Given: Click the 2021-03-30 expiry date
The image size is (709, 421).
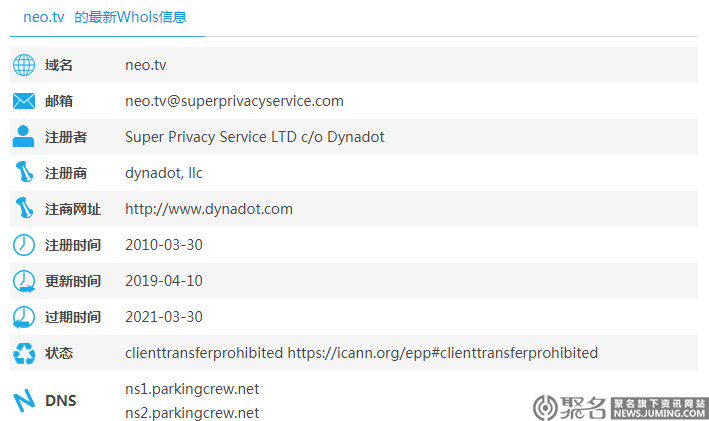Looking at the screenshot, I should click(164, 317).
